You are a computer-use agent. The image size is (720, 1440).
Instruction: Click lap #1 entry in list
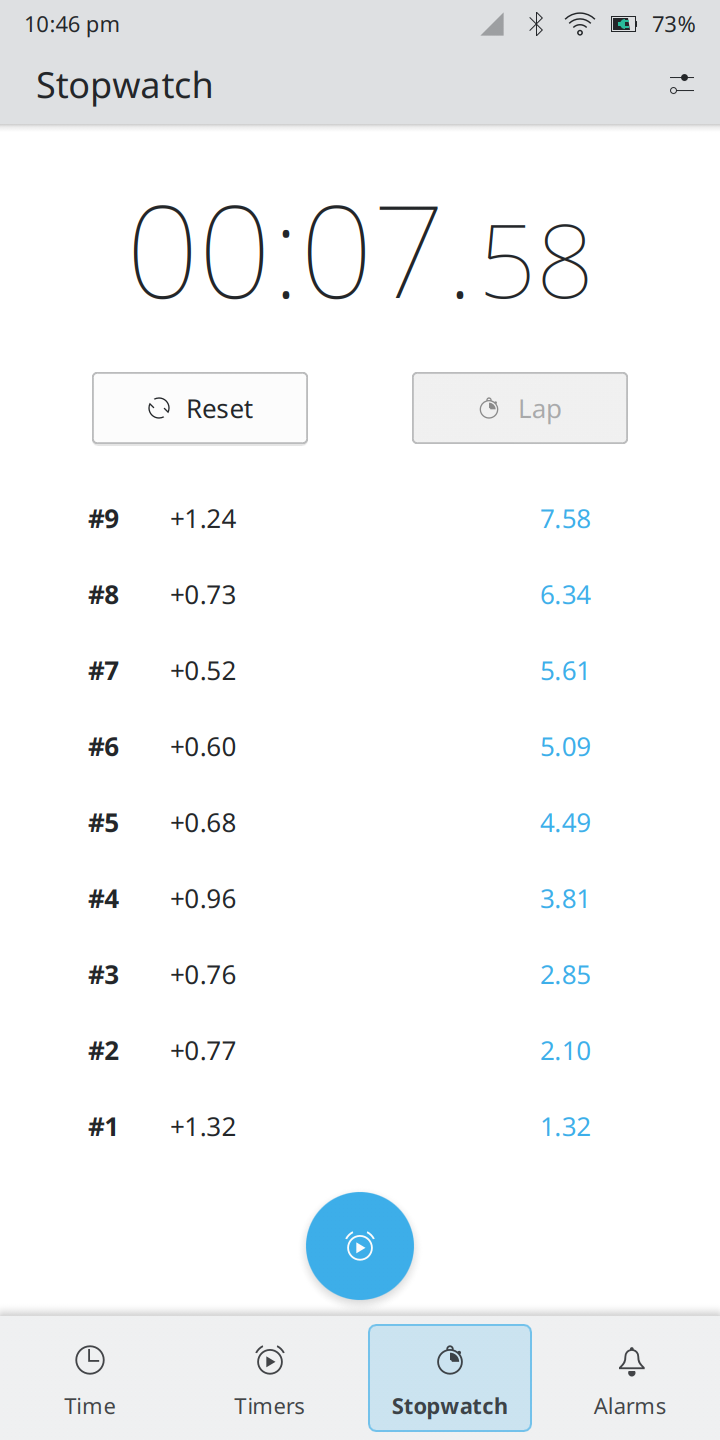(103, 1127)
